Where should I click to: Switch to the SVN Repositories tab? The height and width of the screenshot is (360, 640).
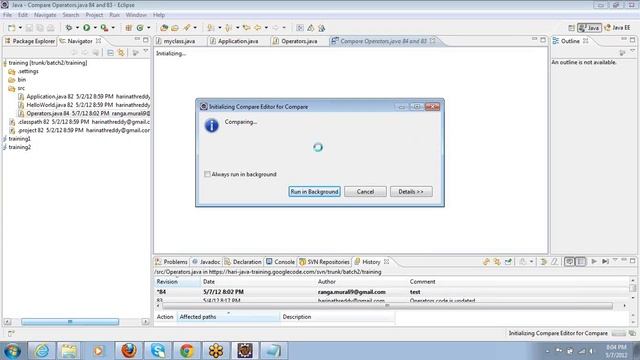pos(324,262)
